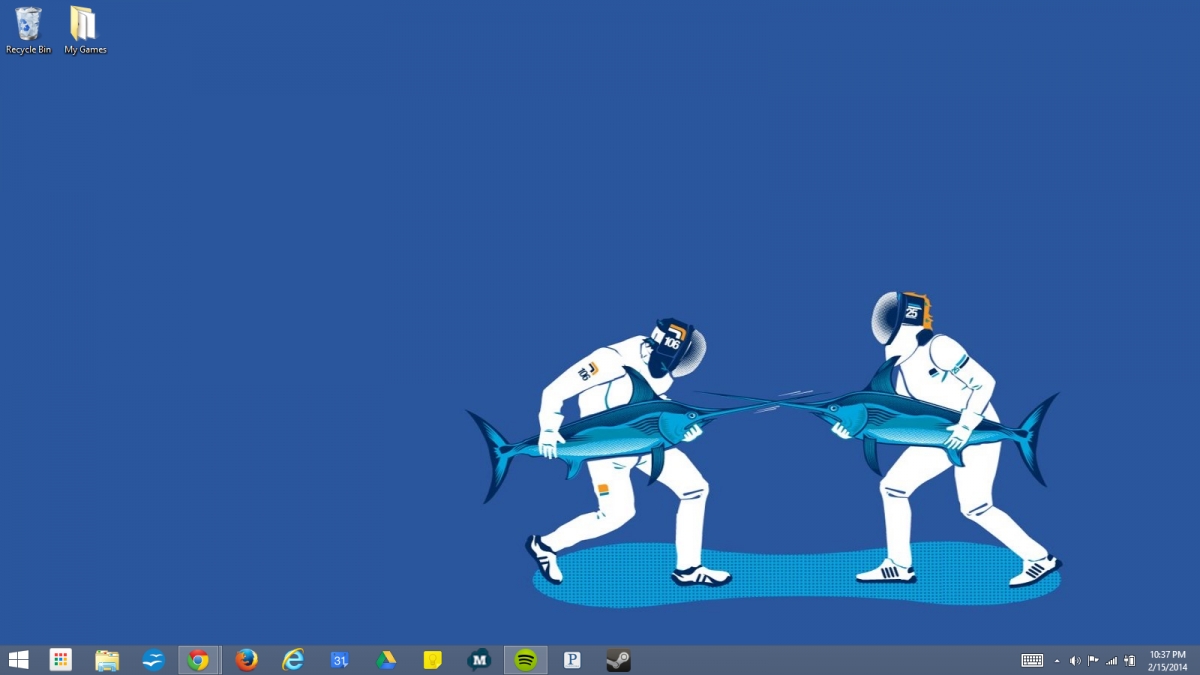1200x675 pixels.
Task: Launch Firefox from the taskbar
Action: click(246, 660)
